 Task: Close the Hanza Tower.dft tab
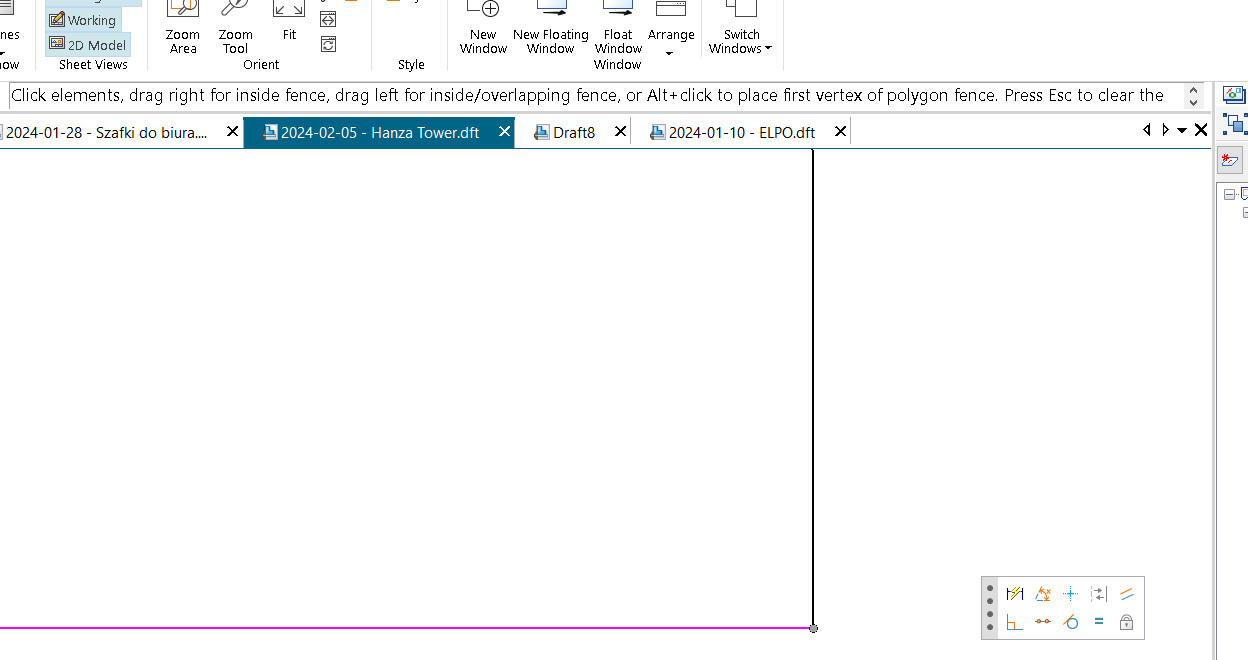(x=505, y=131)
